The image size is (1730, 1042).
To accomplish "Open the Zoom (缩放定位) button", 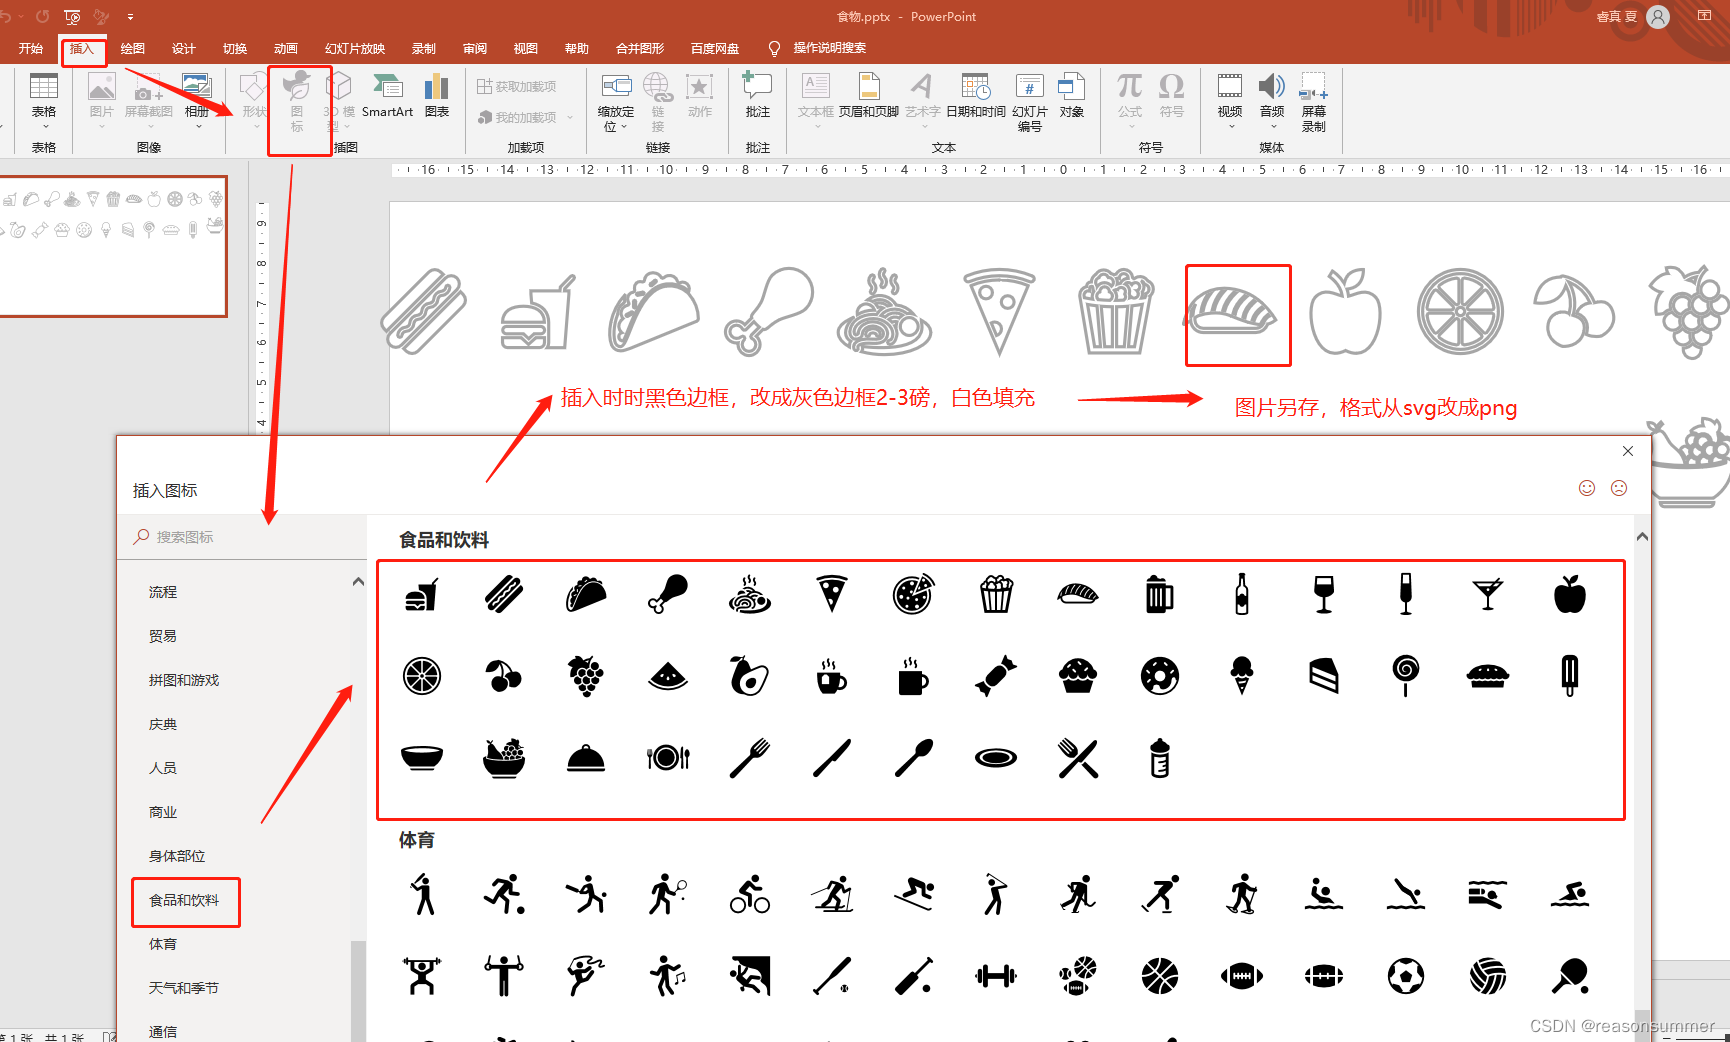I will click(x=616, y=101).
